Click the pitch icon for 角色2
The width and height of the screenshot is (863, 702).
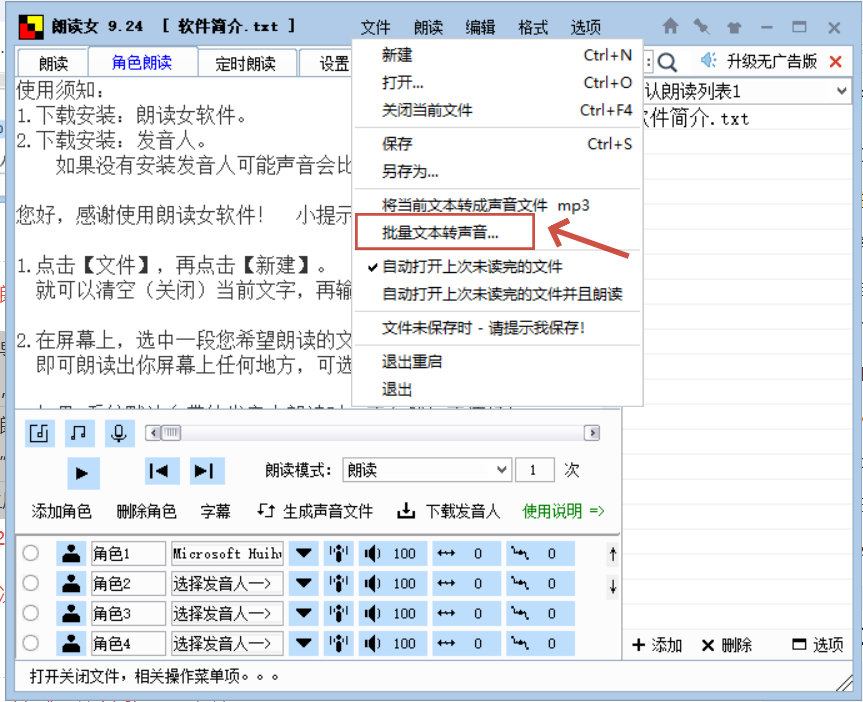click(x=519, y=583)
